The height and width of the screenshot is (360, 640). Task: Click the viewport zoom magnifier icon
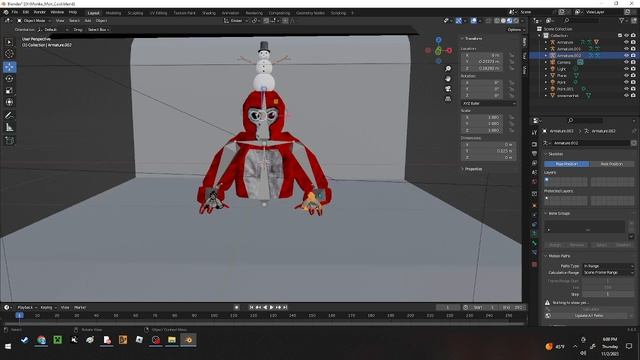(448, 69)
